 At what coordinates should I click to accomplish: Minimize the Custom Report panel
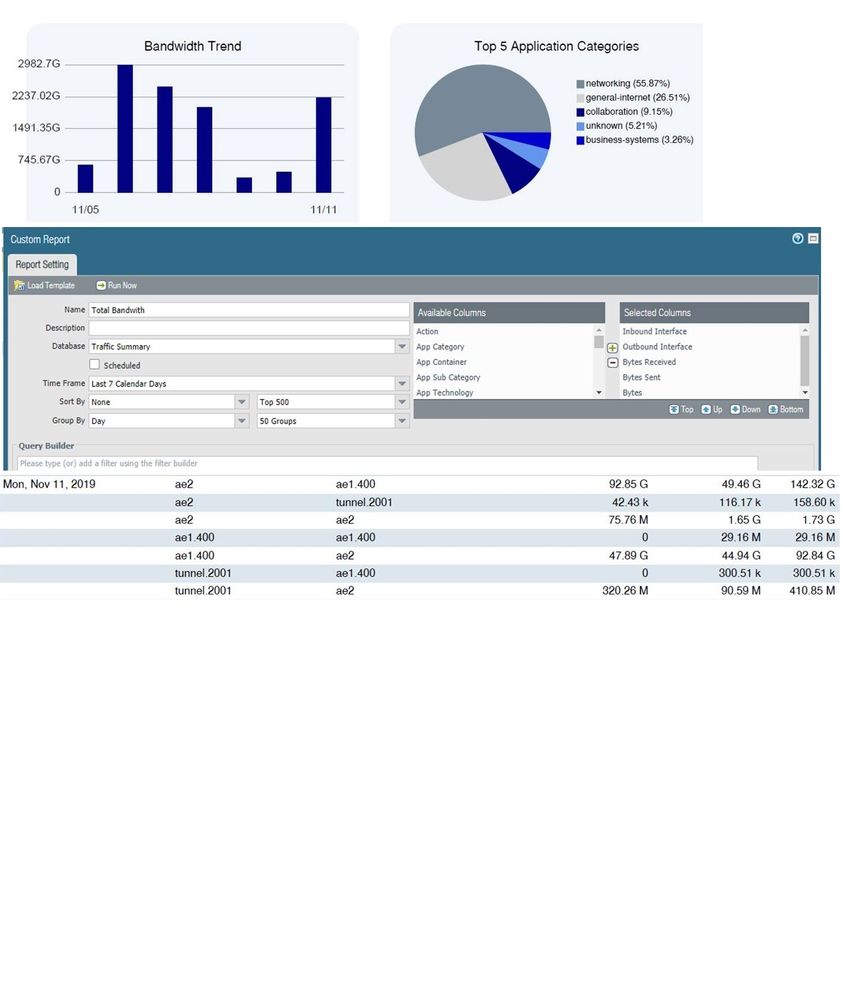[813, 238]
